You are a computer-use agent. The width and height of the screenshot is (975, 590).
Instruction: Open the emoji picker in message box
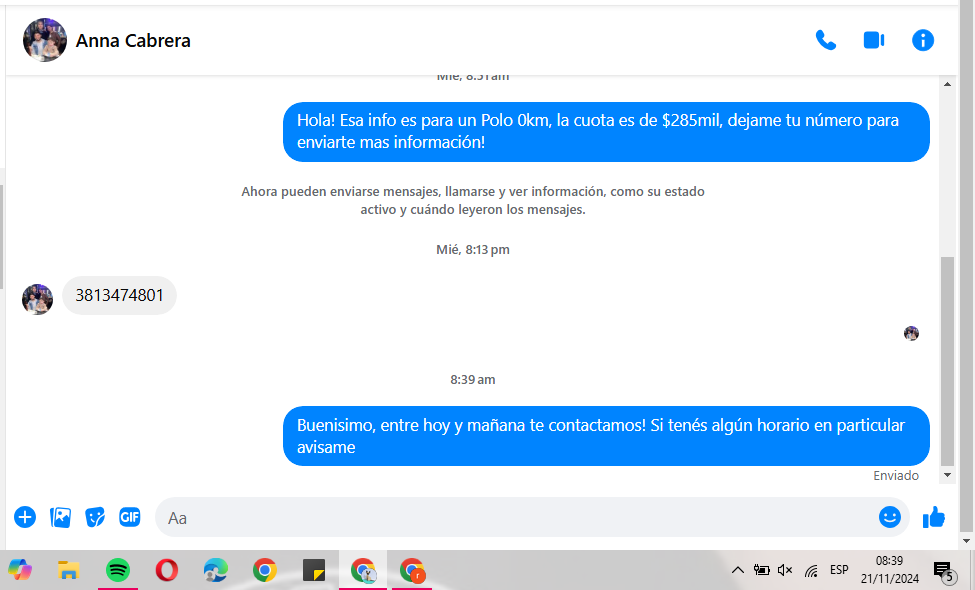coord(889,517)
